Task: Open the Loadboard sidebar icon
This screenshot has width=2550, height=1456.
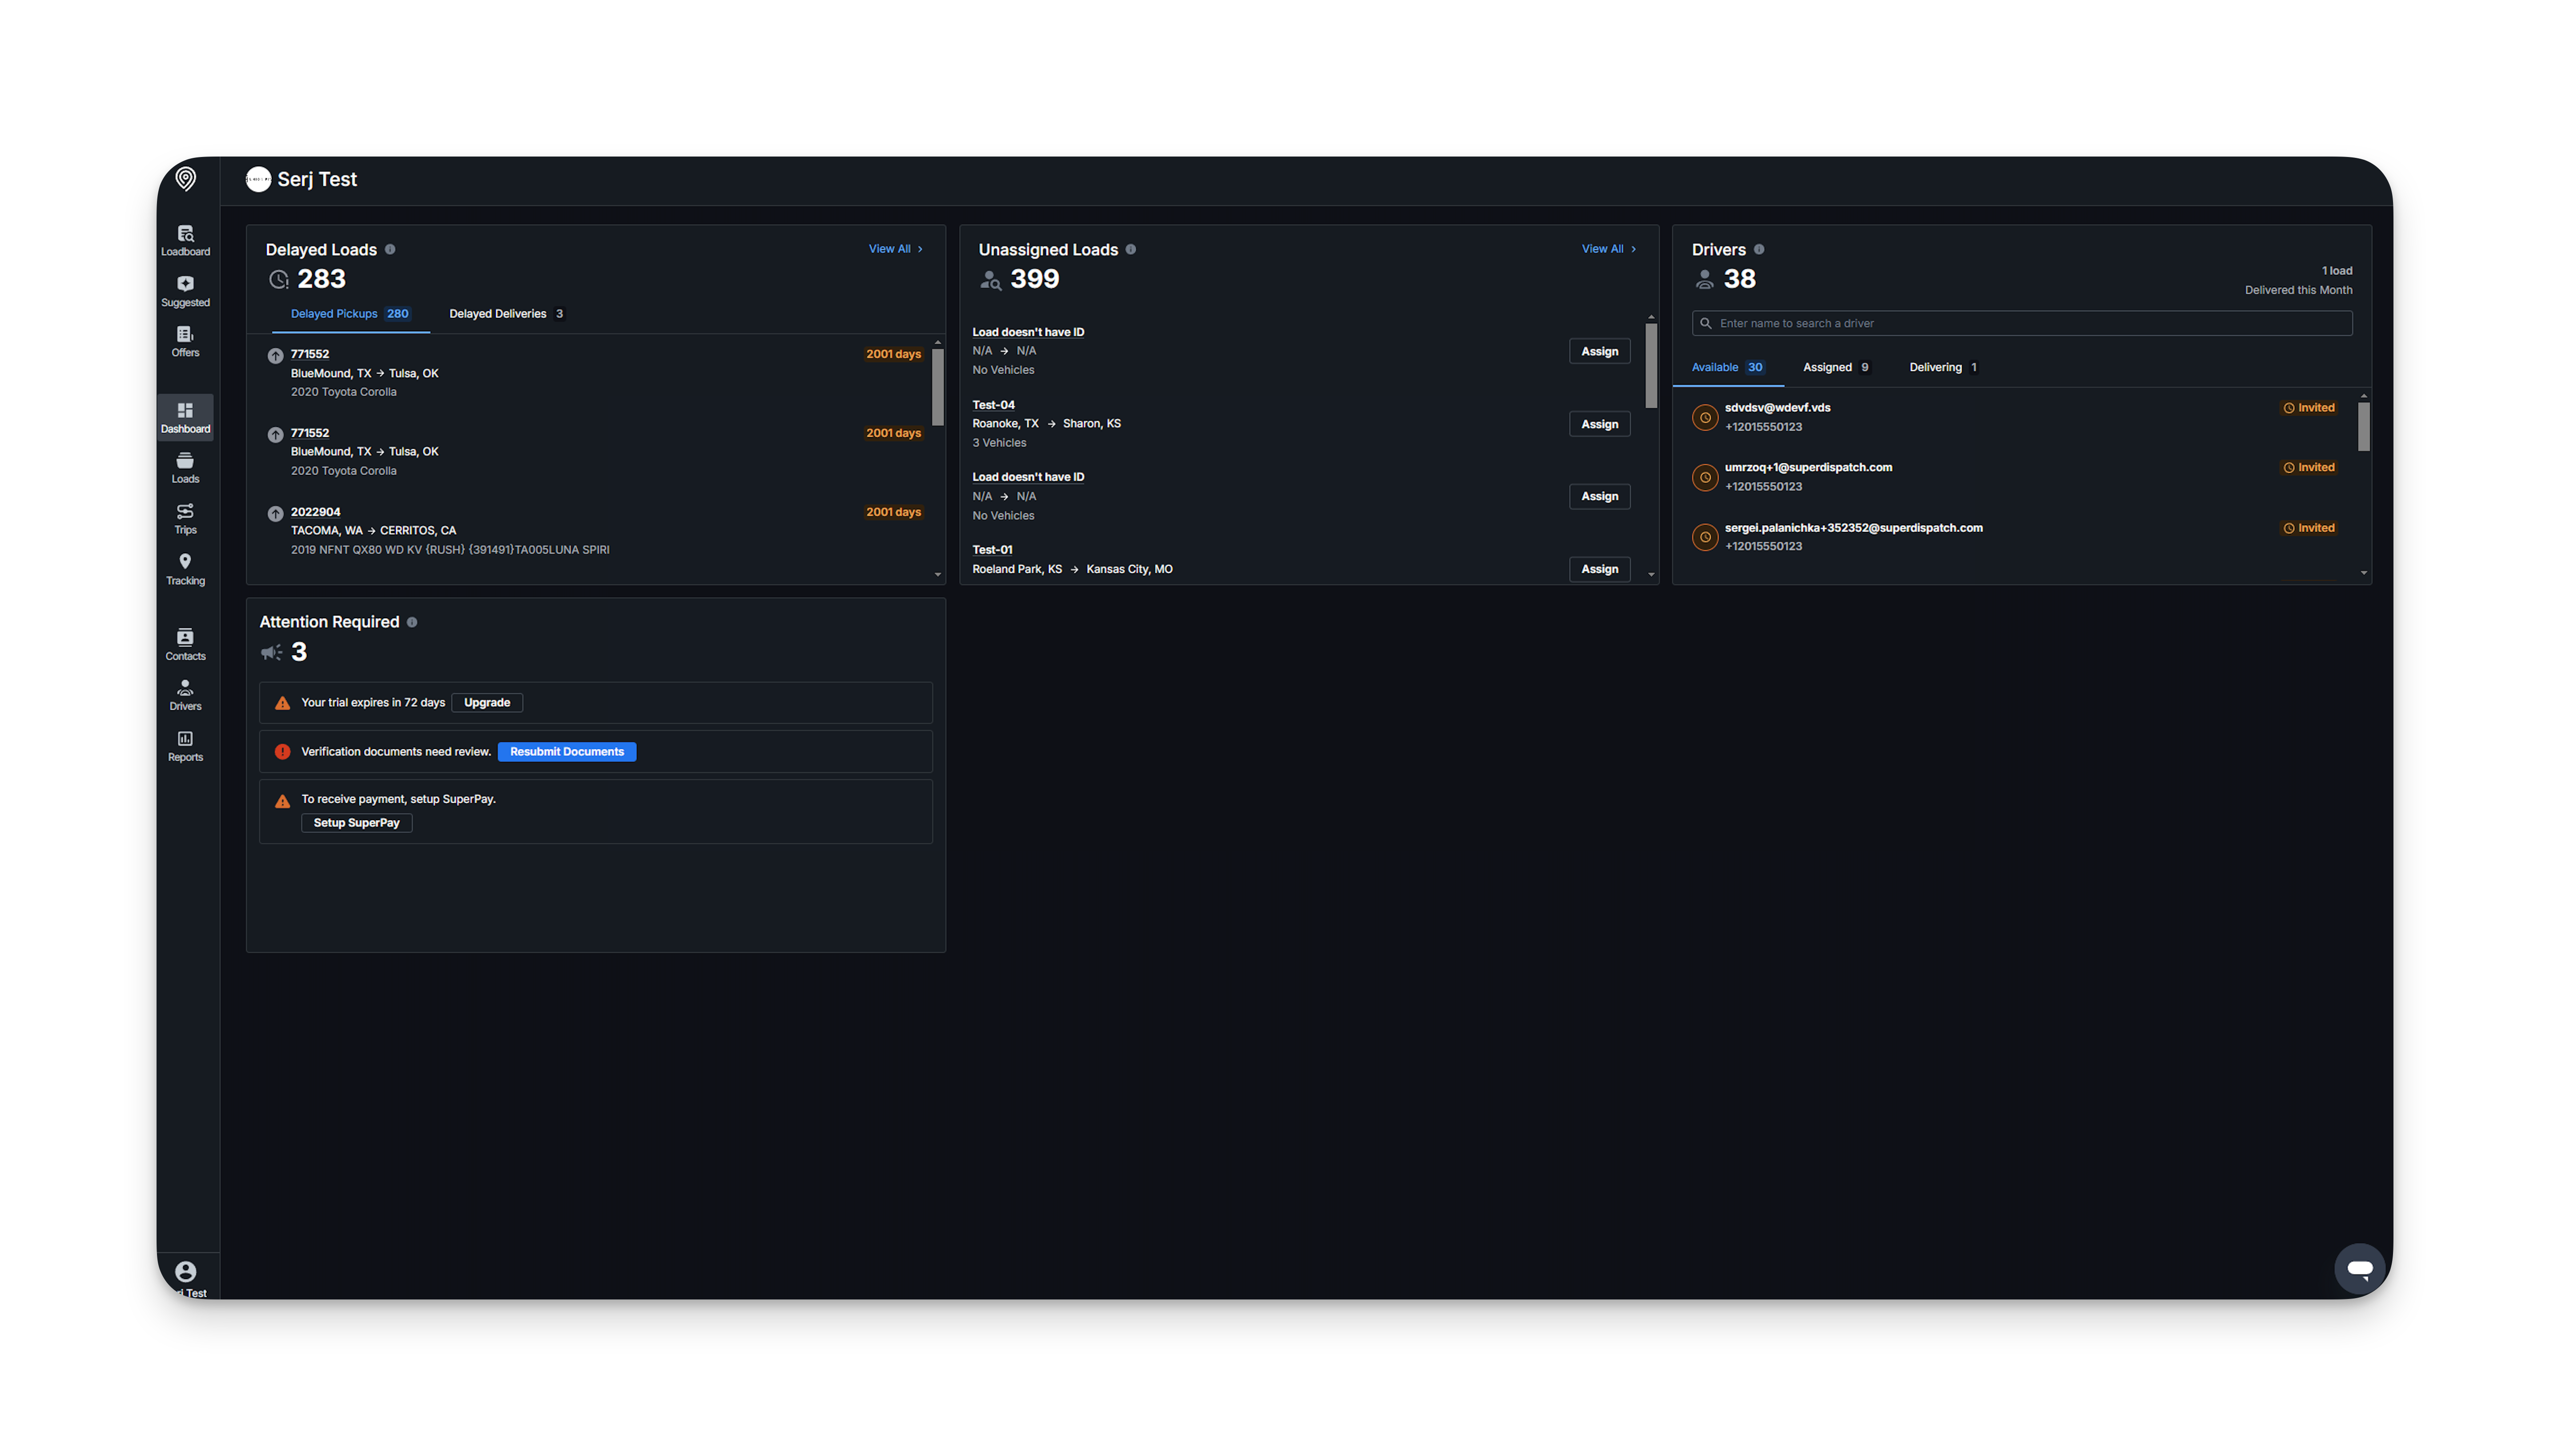Action: click(x=185, y=240)
